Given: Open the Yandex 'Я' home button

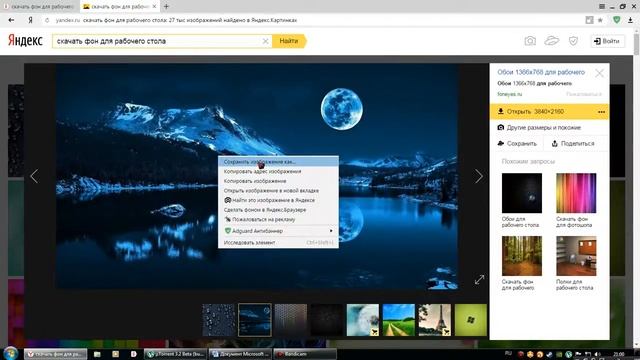Looking at the screenshot, I should coord(30,20).
